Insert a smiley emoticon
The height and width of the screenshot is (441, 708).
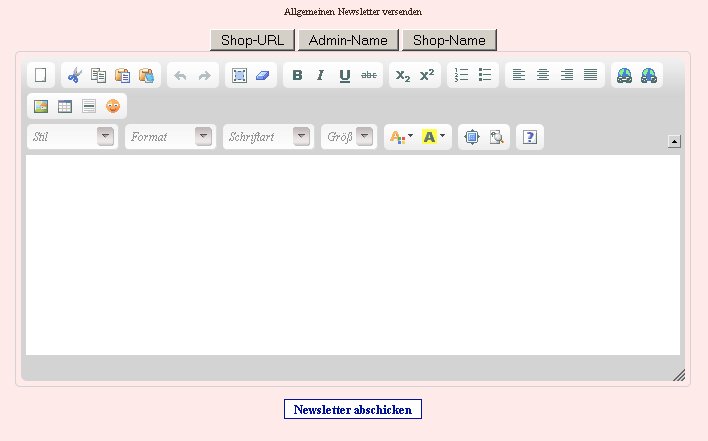click(113, 107)
